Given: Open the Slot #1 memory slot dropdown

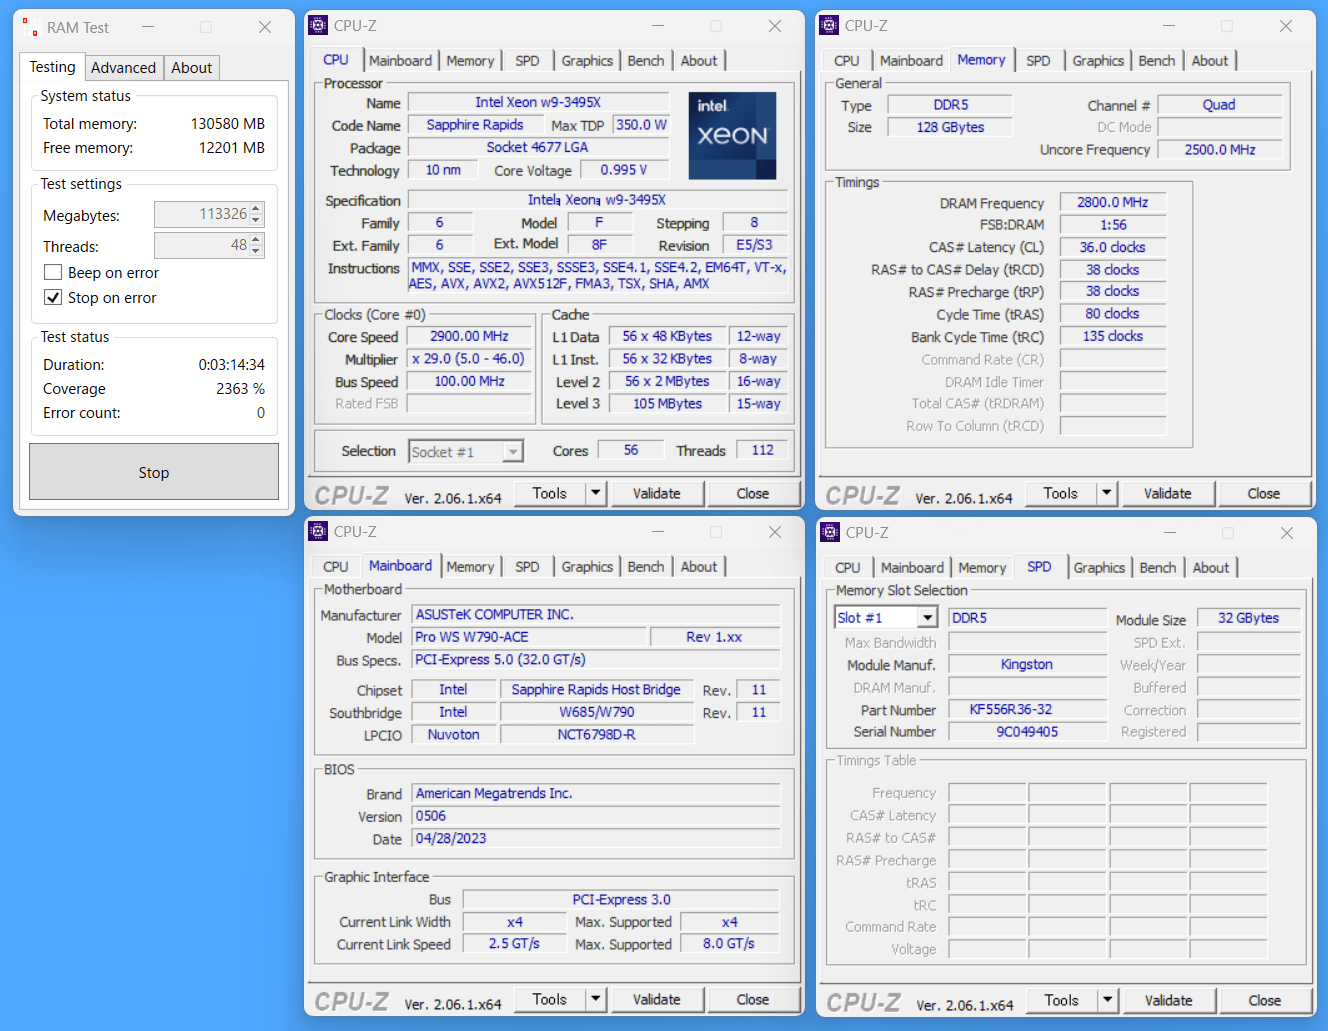Looking at the screenshot, I should tap(927, 618).
